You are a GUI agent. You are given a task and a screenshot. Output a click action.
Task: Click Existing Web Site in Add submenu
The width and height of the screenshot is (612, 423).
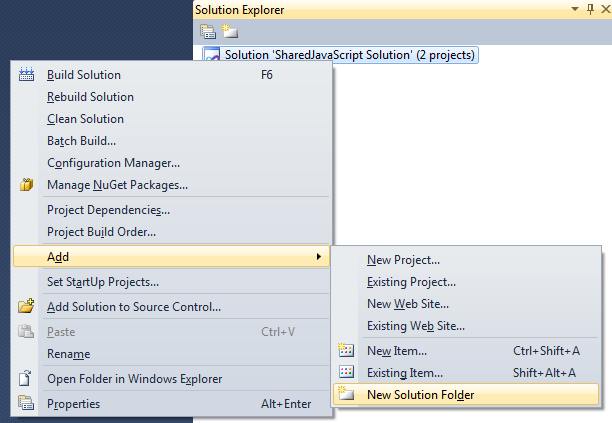coord(416,326)
